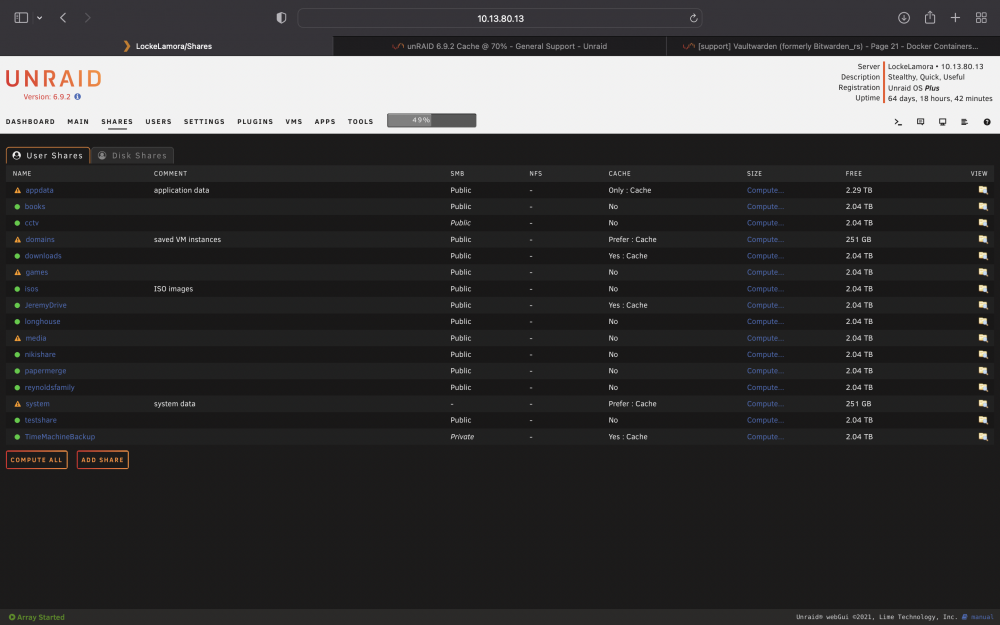This screenshot has height=625, width=1000.
Task: Open the appdata share link
Action: click(40, 190)
